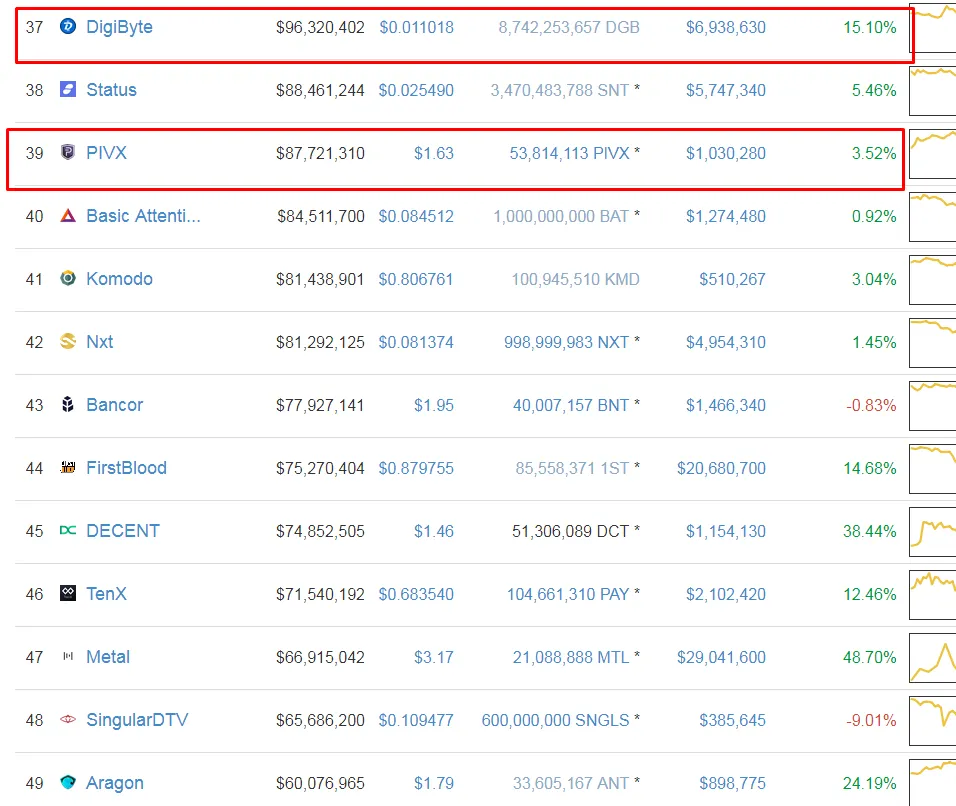Open the PIVX coin page link
The image size is (956, 806).
(x=107, y=153)
